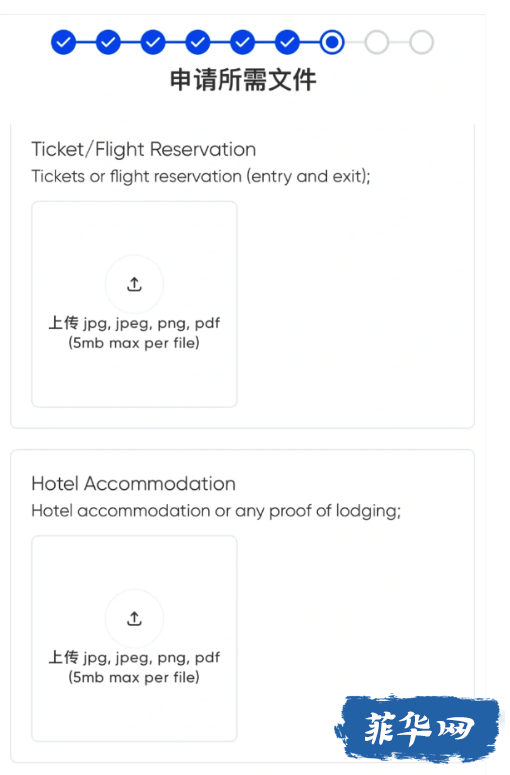Choose the final ninth empty step circle

(422, 43)
